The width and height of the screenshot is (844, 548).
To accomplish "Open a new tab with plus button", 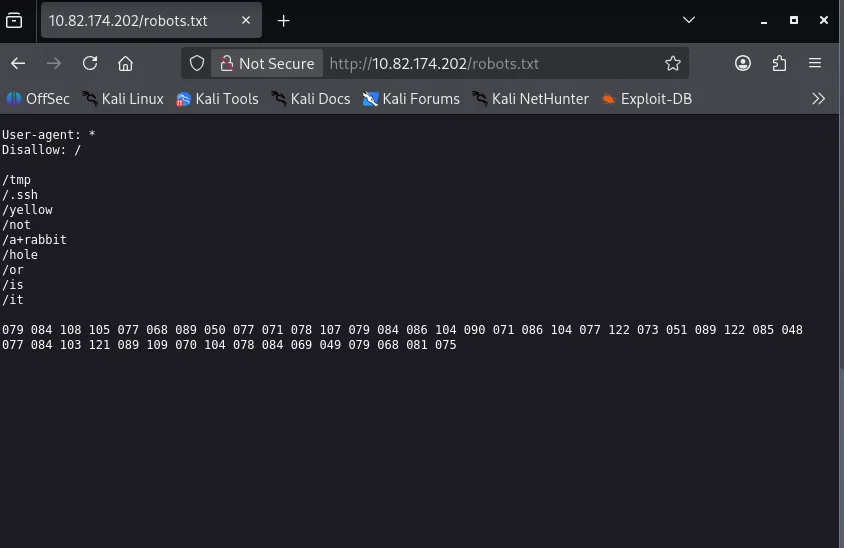I will click(x=283, y=20).
